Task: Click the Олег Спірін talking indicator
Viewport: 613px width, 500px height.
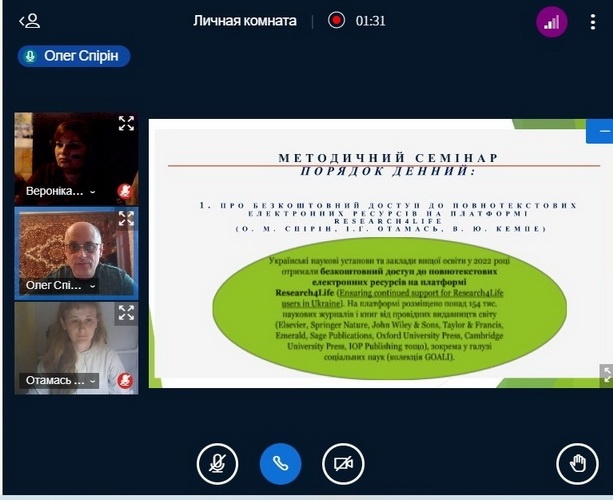Action: [x=74, y=56]
